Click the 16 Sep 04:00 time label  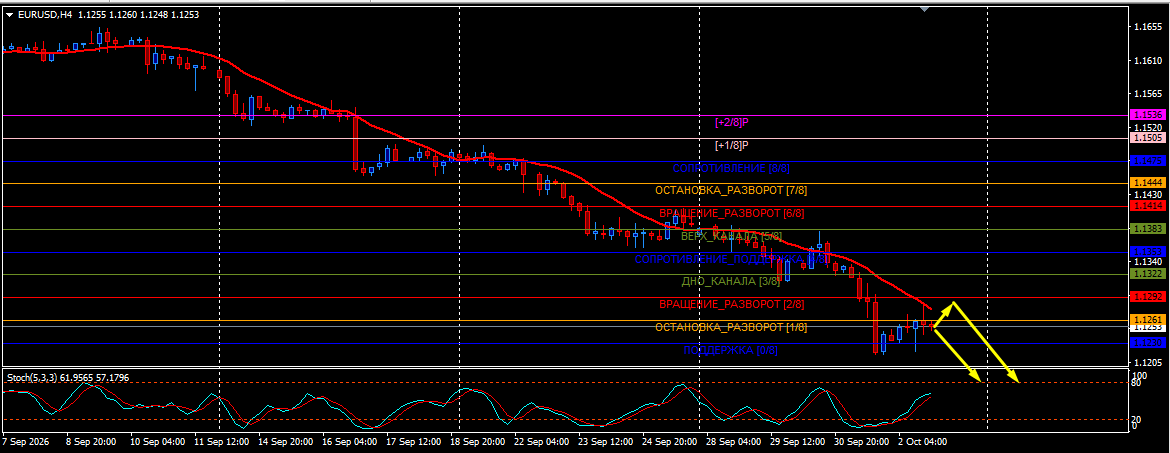[351, 441]
